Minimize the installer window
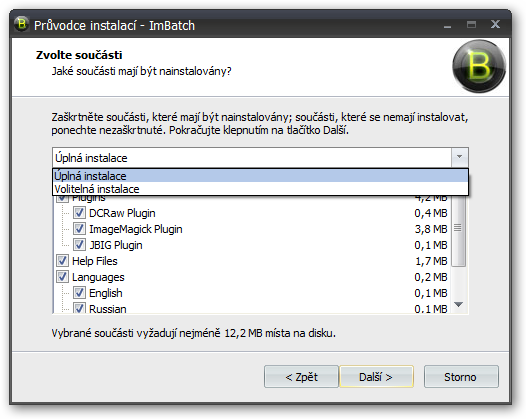Screen dimensions: 526x419 (x=447, y=25)
